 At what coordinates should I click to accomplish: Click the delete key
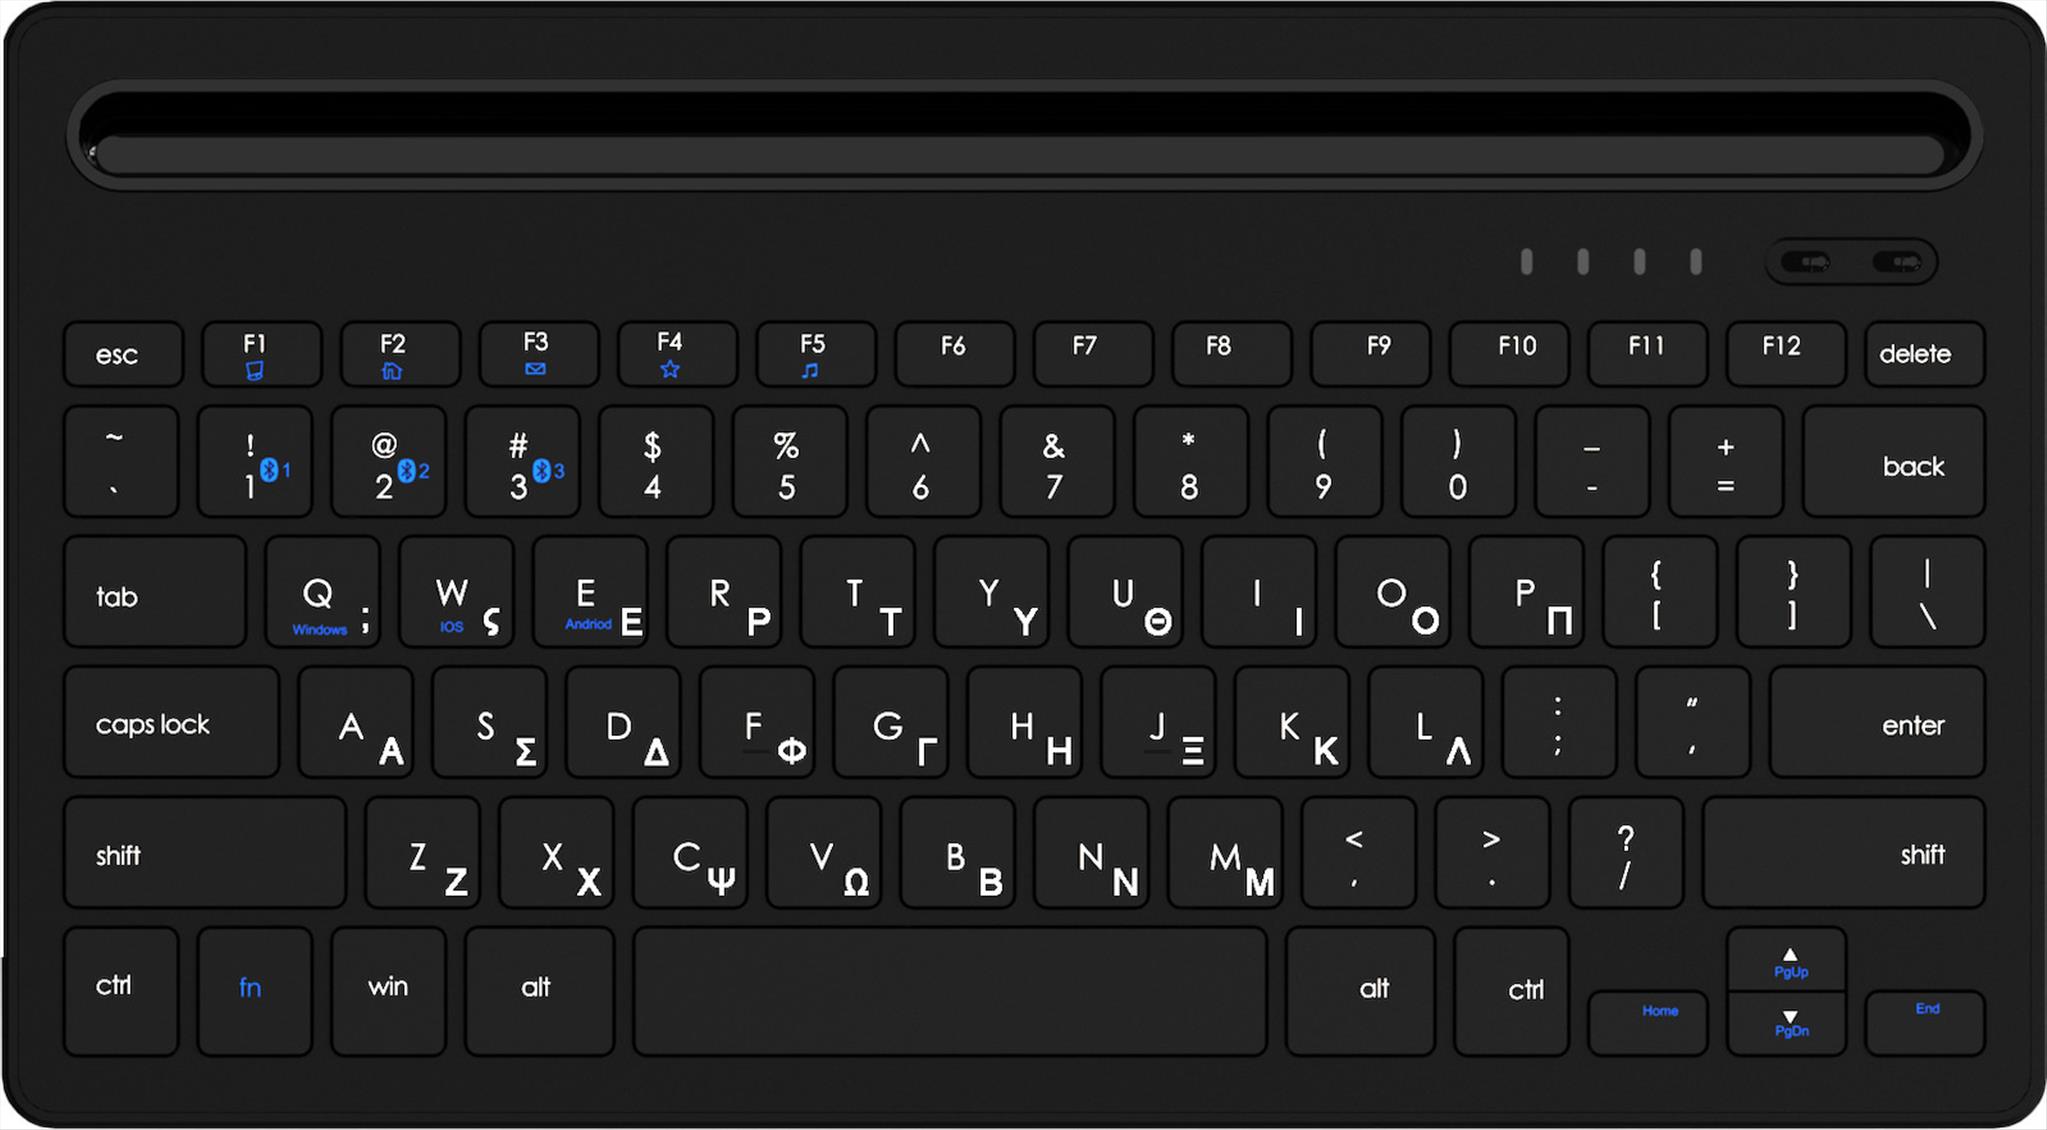(x=1925, y=354)
